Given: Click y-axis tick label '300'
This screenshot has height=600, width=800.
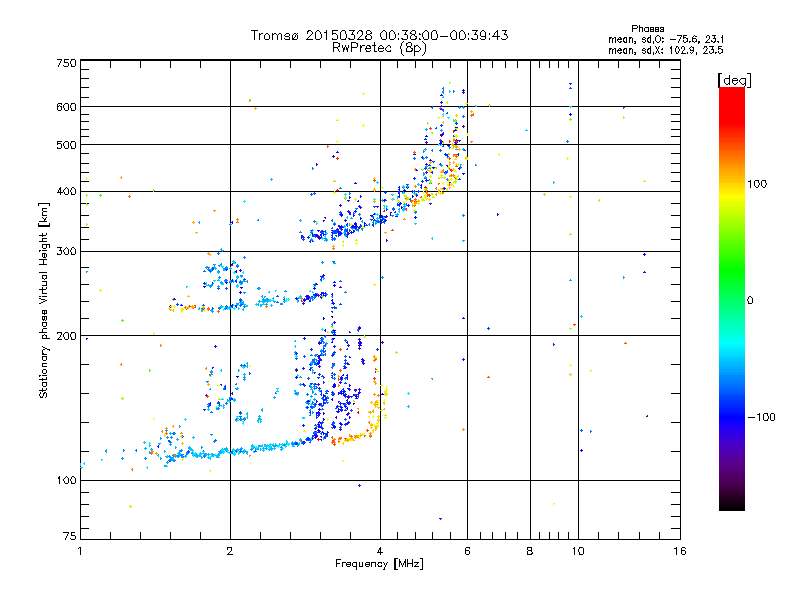Looking at the screenshot, I should click(66, 251).
